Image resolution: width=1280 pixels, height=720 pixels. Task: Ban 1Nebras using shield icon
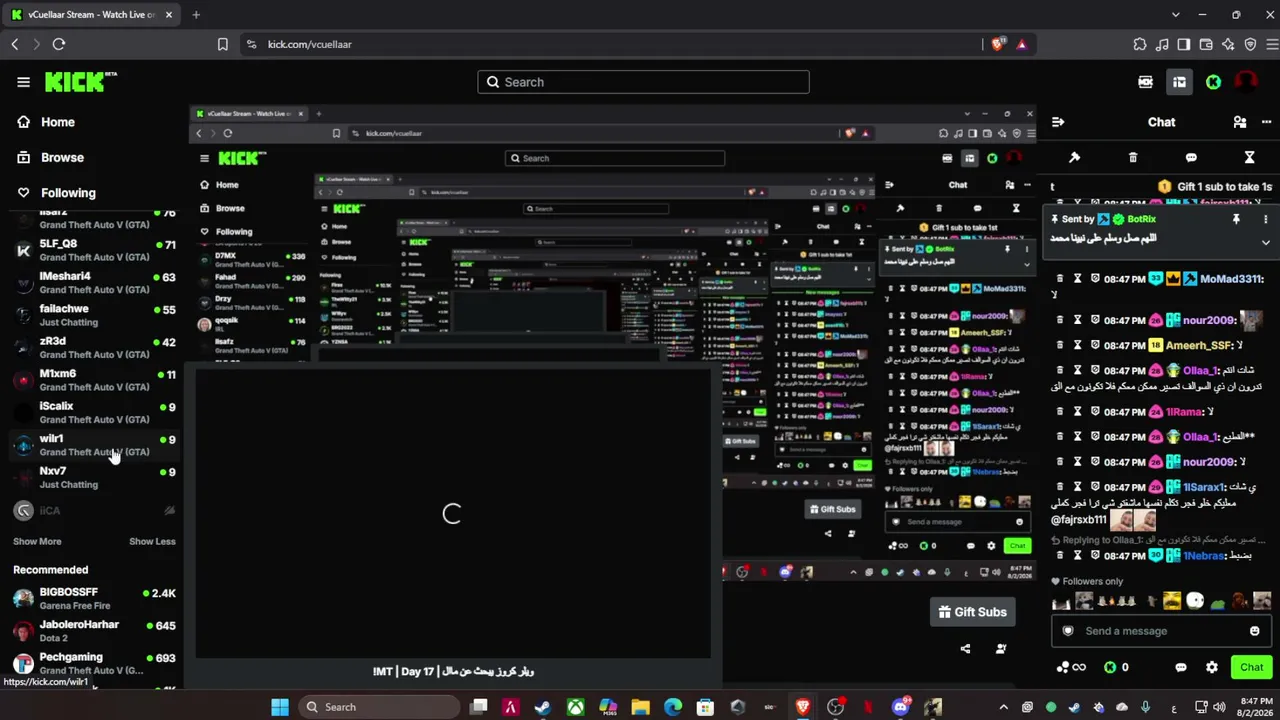pos(1095,555)
